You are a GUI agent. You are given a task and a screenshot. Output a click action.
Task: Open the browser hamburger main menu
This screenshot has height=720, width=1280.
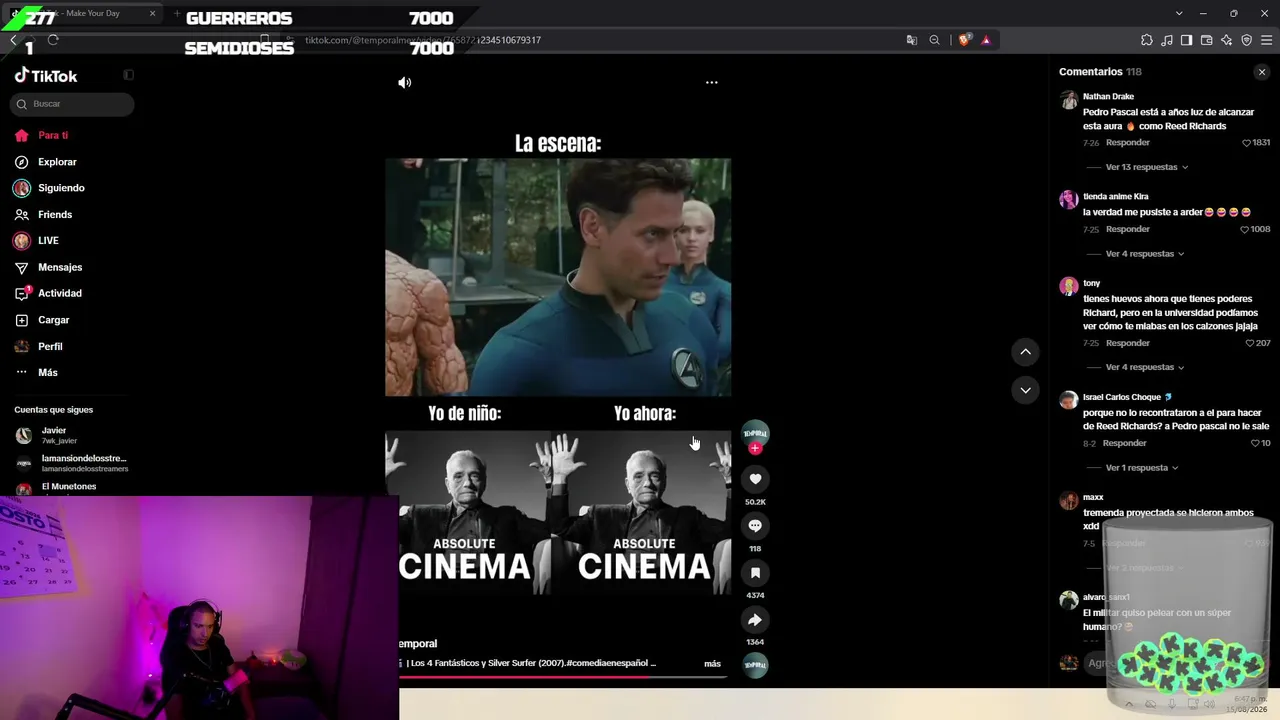point(1266,40)
